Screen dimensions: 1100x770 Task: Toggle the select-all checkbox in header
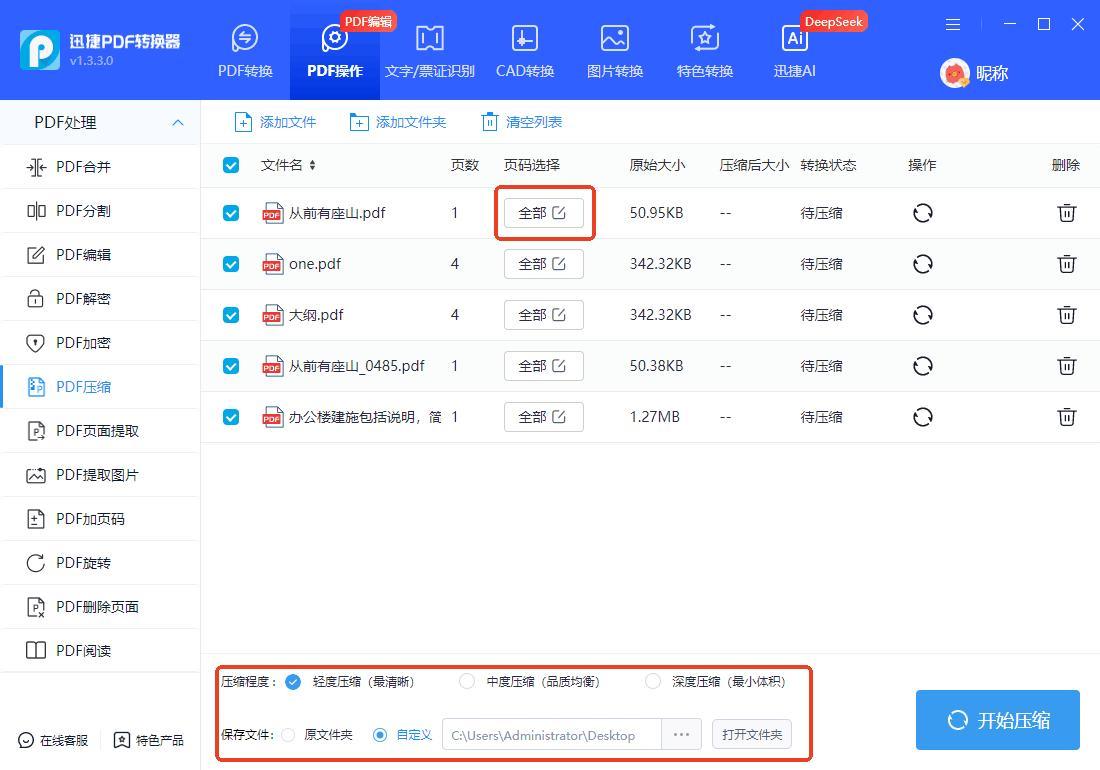[x=231, y=165]
